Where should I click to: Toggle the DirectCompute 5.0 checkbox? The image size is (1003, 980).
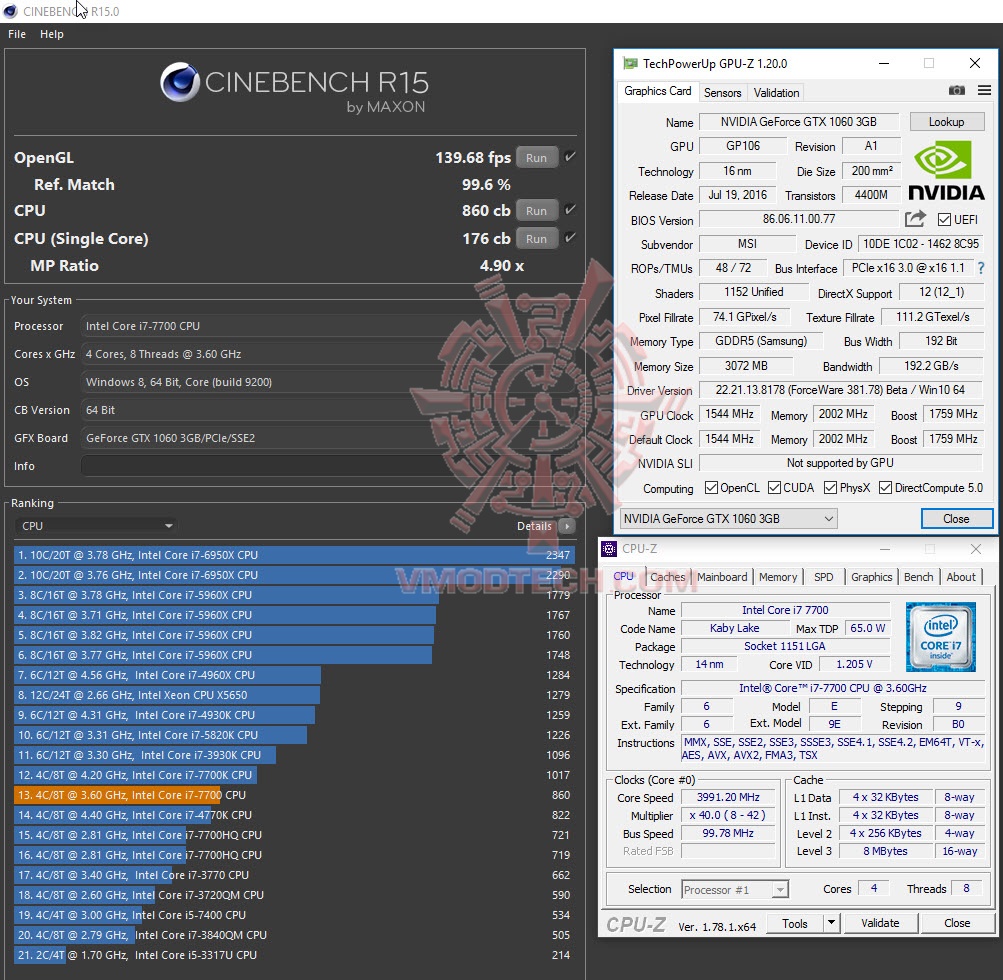click(885, 488)
